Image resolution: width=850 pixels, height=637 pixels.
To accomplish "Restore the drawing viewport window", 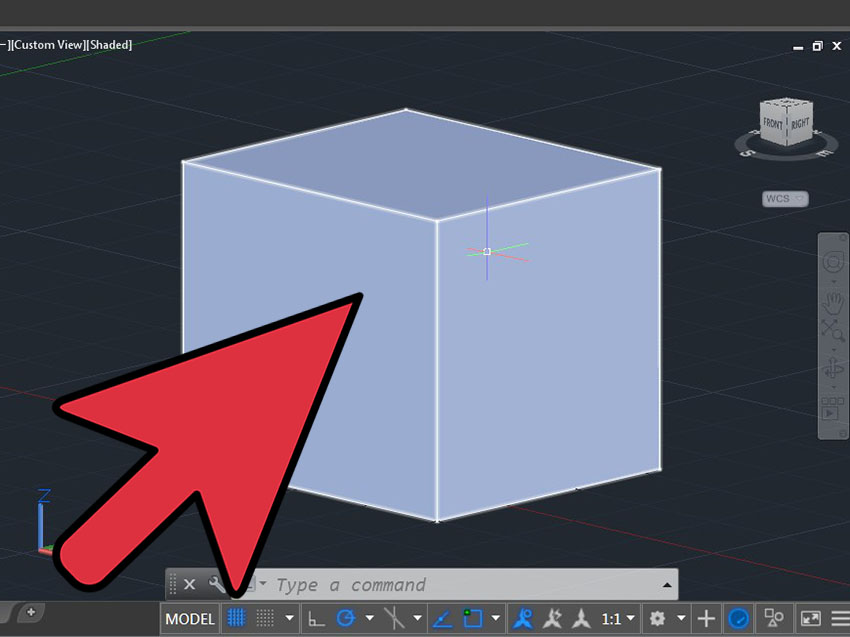I will coord(817,47).
